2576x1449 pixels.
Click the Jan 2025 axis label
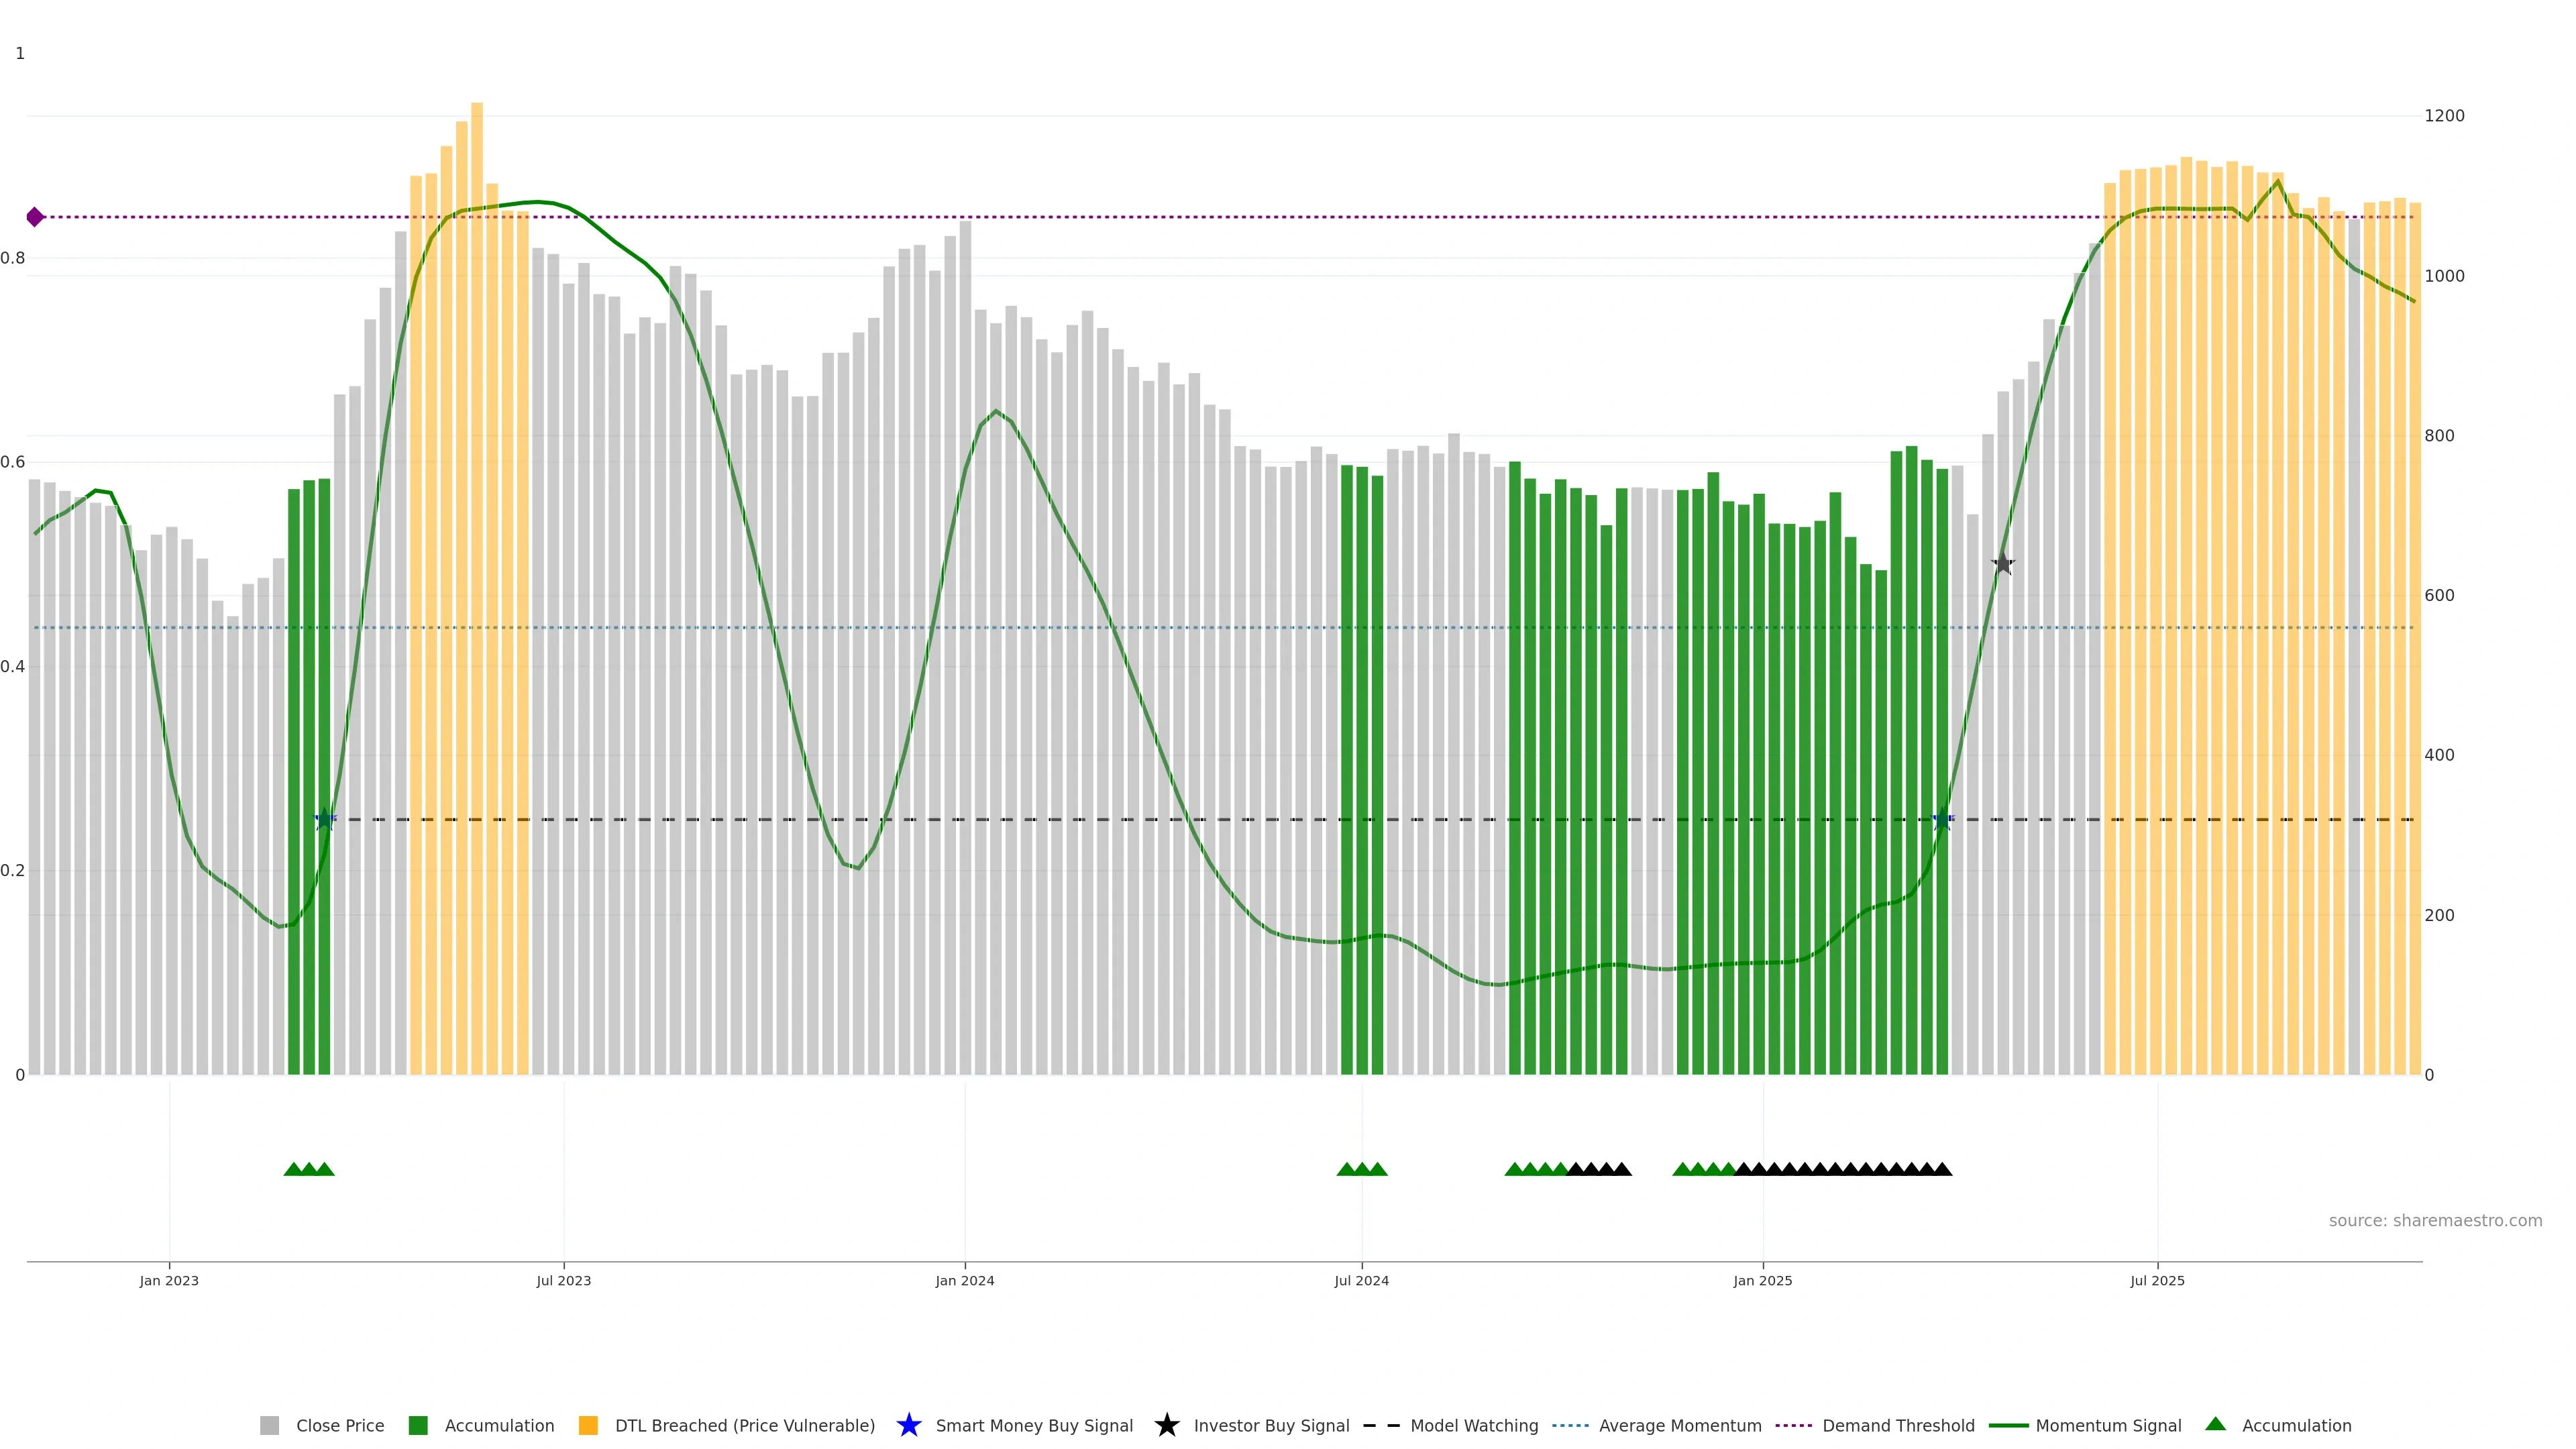[1762, 1280]
